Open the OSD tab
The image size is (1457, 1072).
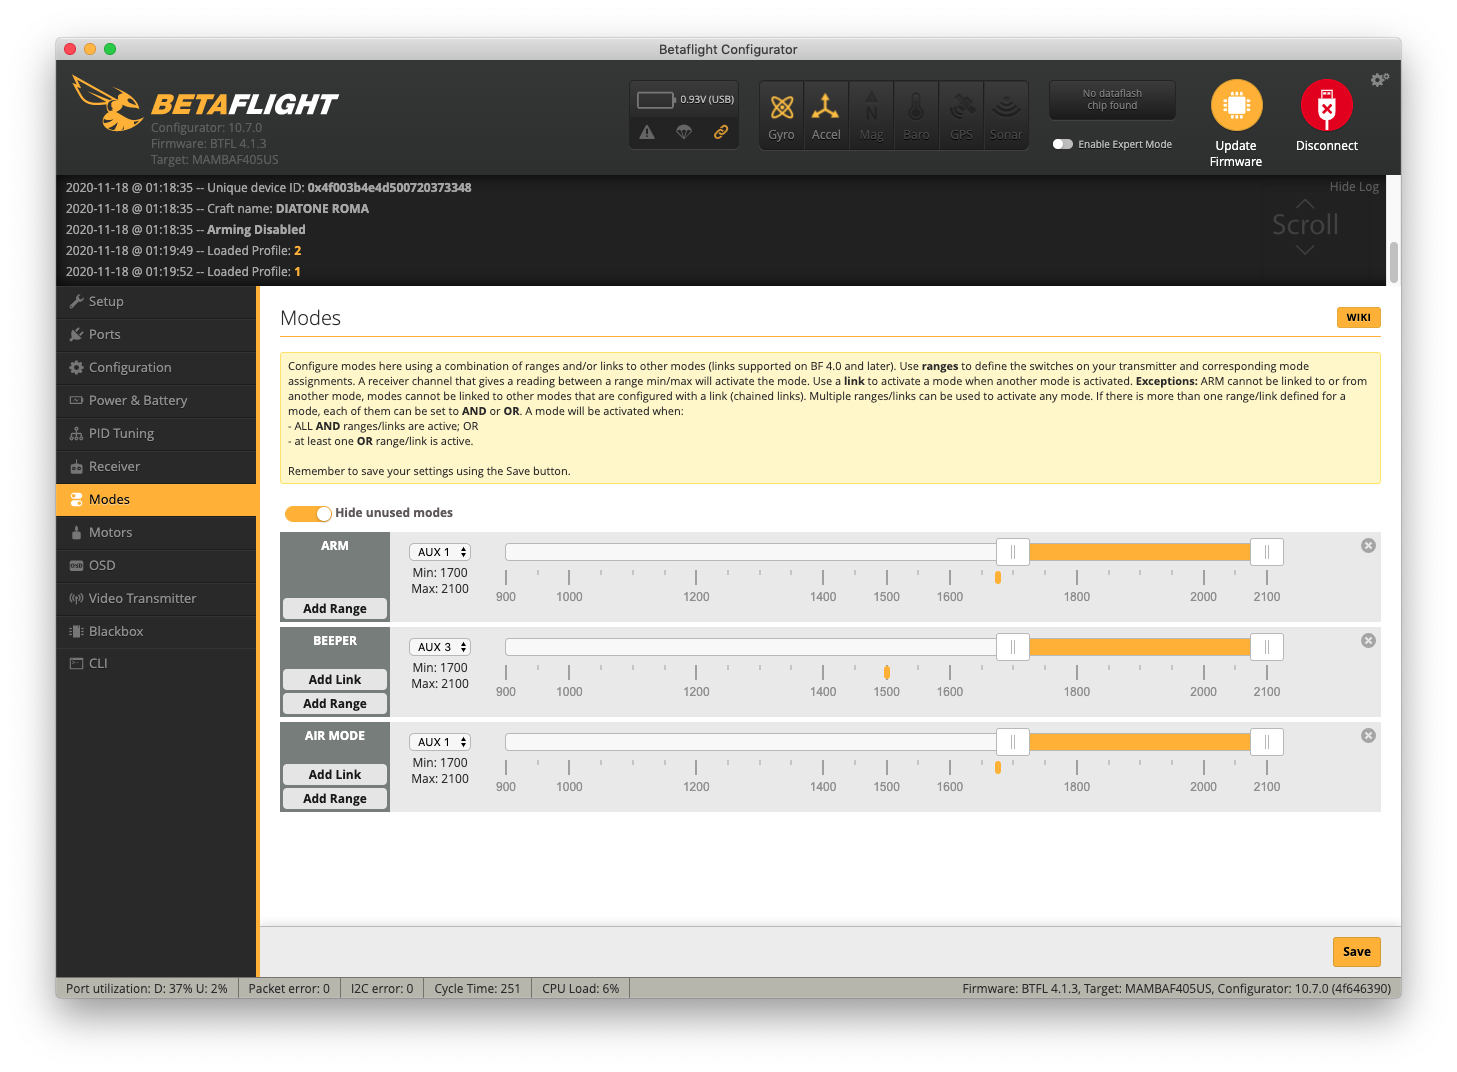[157, 565]
